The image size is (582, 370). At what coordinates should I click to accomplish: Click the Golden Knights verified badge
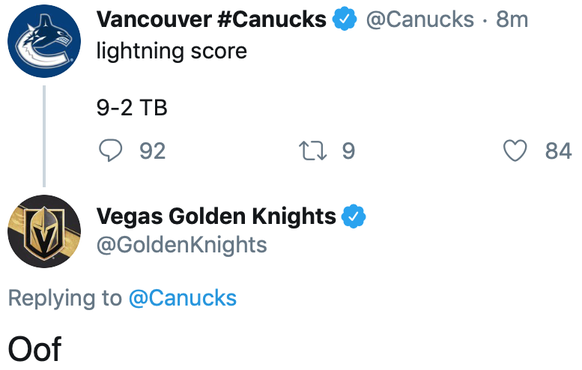coord(353,216)
